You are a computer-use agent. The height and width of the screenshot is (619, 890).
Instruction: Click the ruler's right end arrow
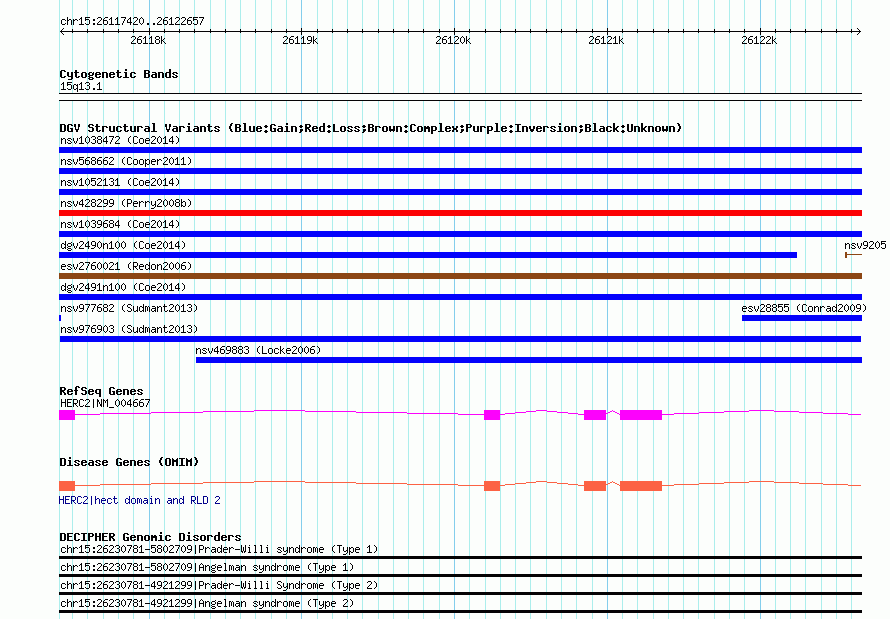tap(858, 32)
